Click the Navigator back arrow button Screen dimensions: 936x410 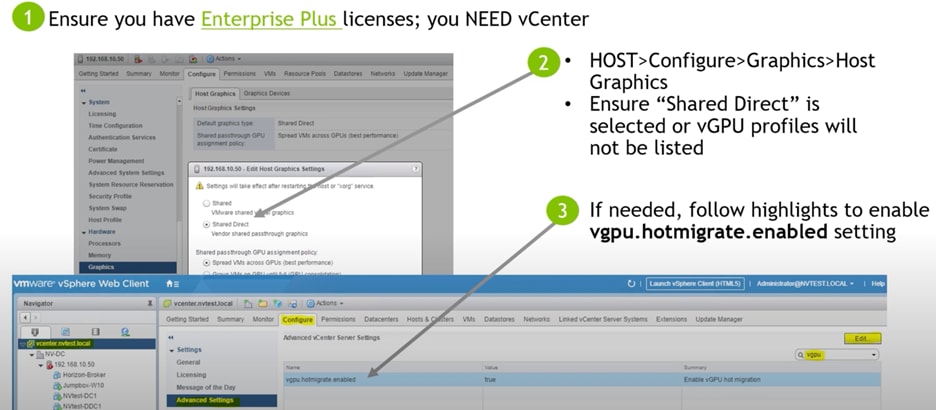[x=26, y=318]
